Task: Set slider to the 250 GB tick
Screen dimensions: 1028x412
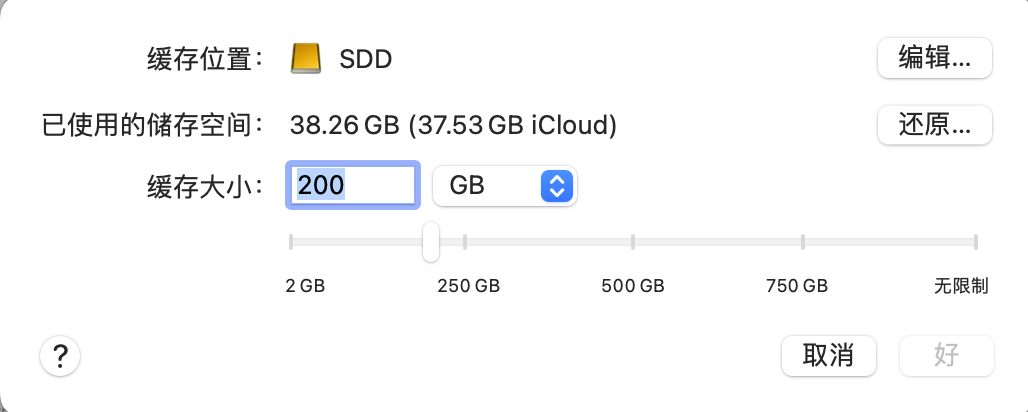Action: (x=466, y=241)
